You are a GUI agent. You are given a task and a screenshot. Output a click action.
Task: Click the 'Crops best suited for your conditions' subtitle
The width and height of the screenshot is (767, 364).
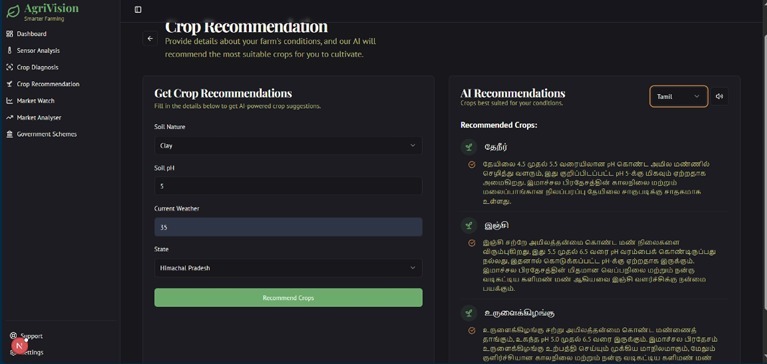(x=512, y=103)
